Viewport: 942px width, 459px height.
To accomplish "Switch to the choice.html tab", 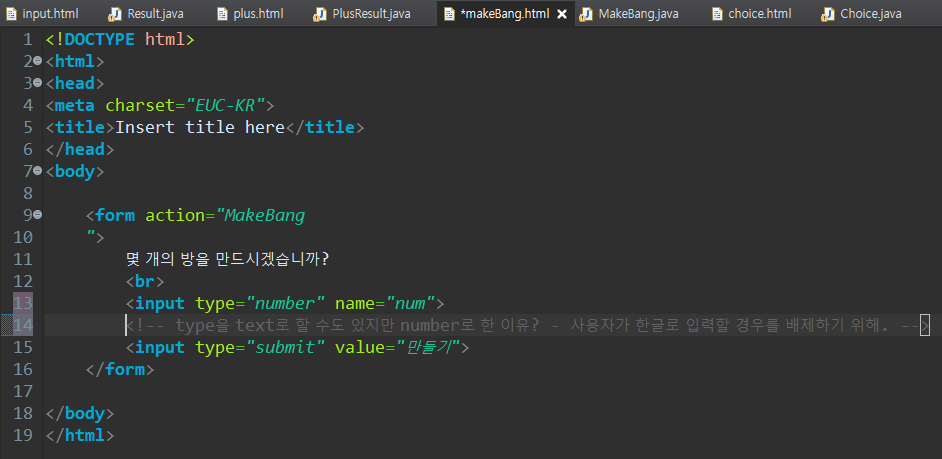I will [751, 13].
